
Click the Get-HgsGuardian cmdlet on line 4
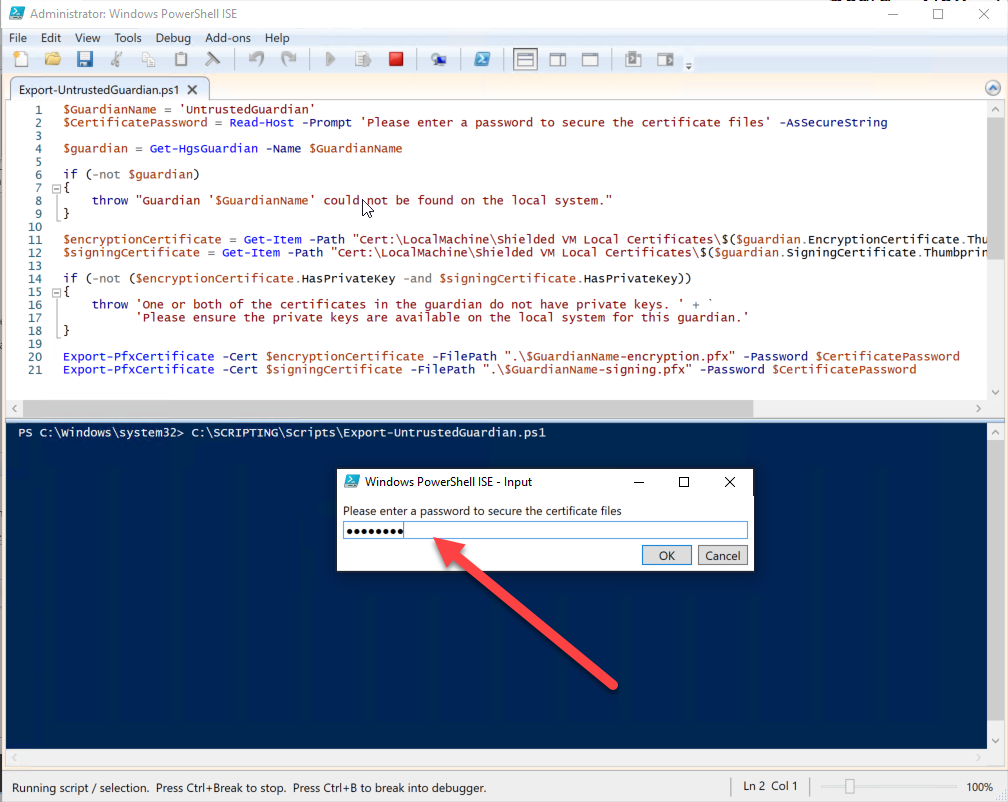click(x=203, y=148)
